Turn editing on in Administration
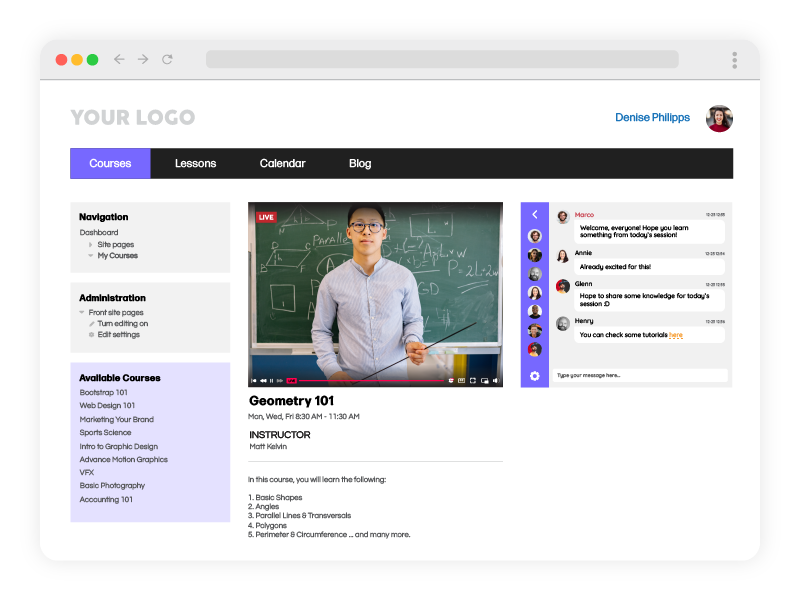 122,324
